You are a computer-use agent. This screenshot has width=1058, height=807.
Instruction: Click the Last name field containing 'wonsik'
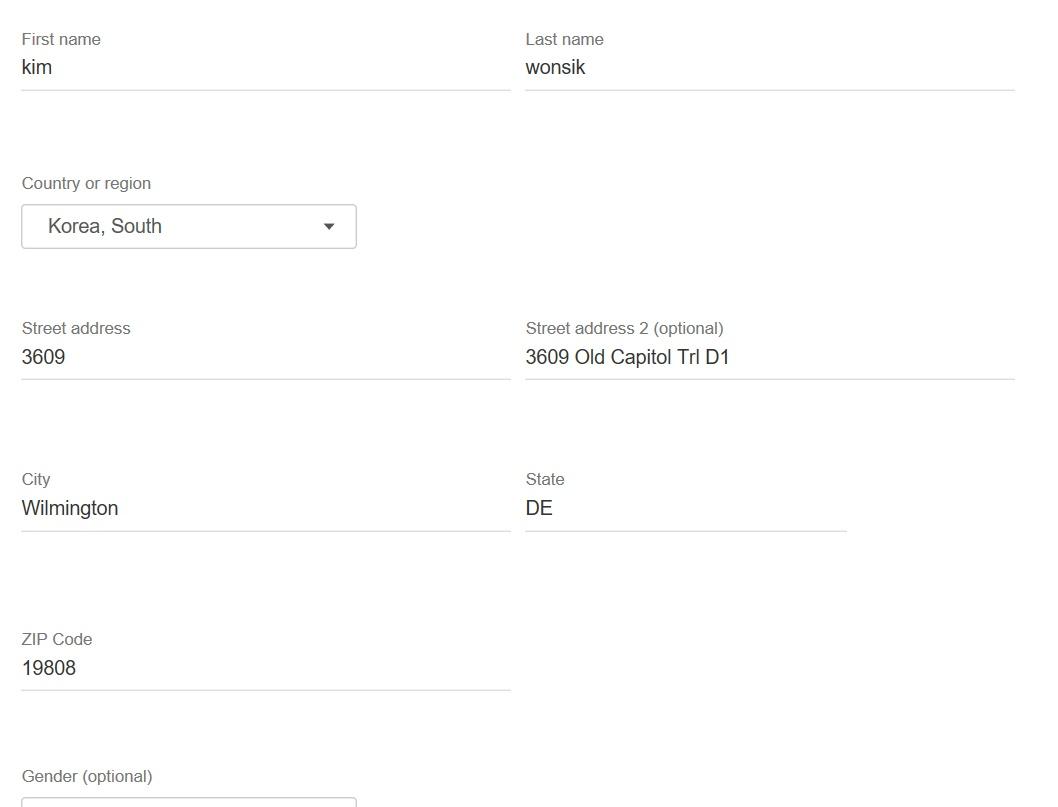[x=769, y=68]
